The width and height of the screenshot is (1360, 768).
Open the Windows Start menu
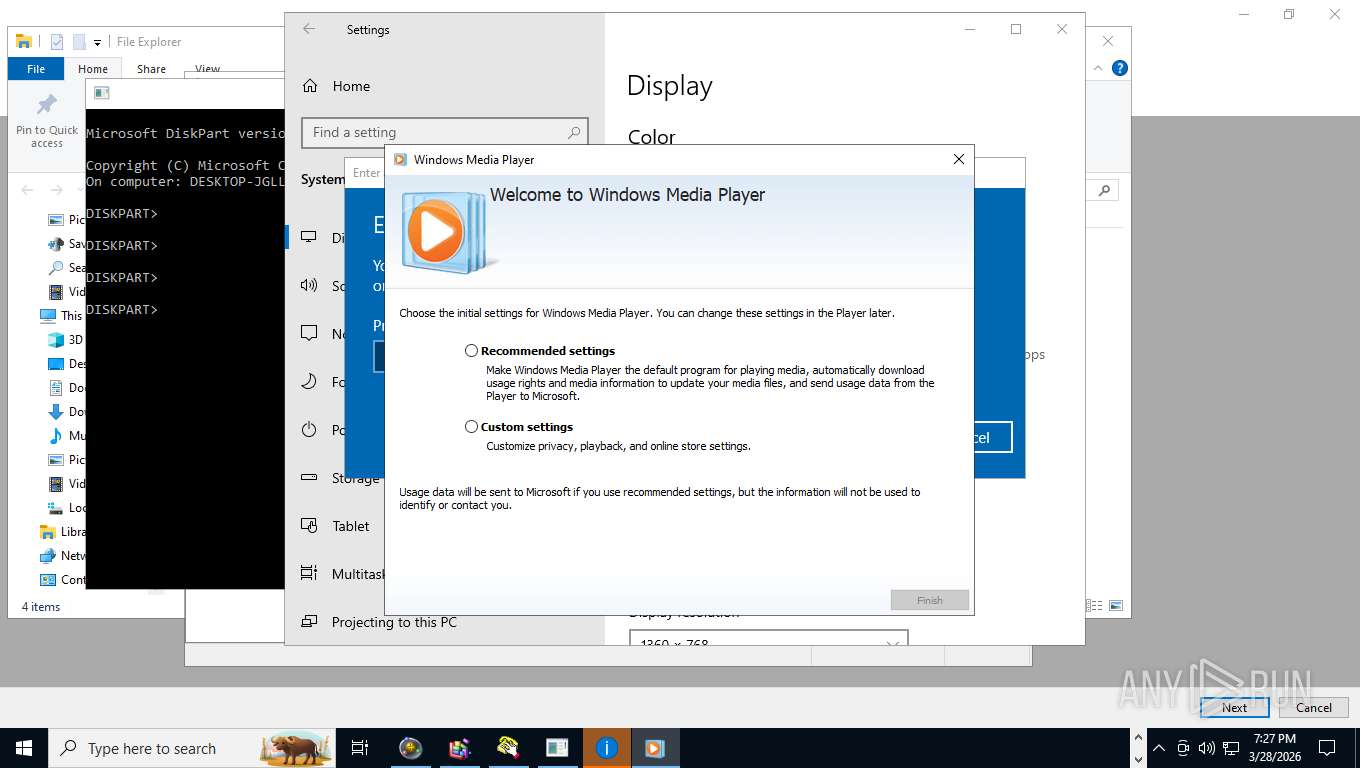pos(23,748)
